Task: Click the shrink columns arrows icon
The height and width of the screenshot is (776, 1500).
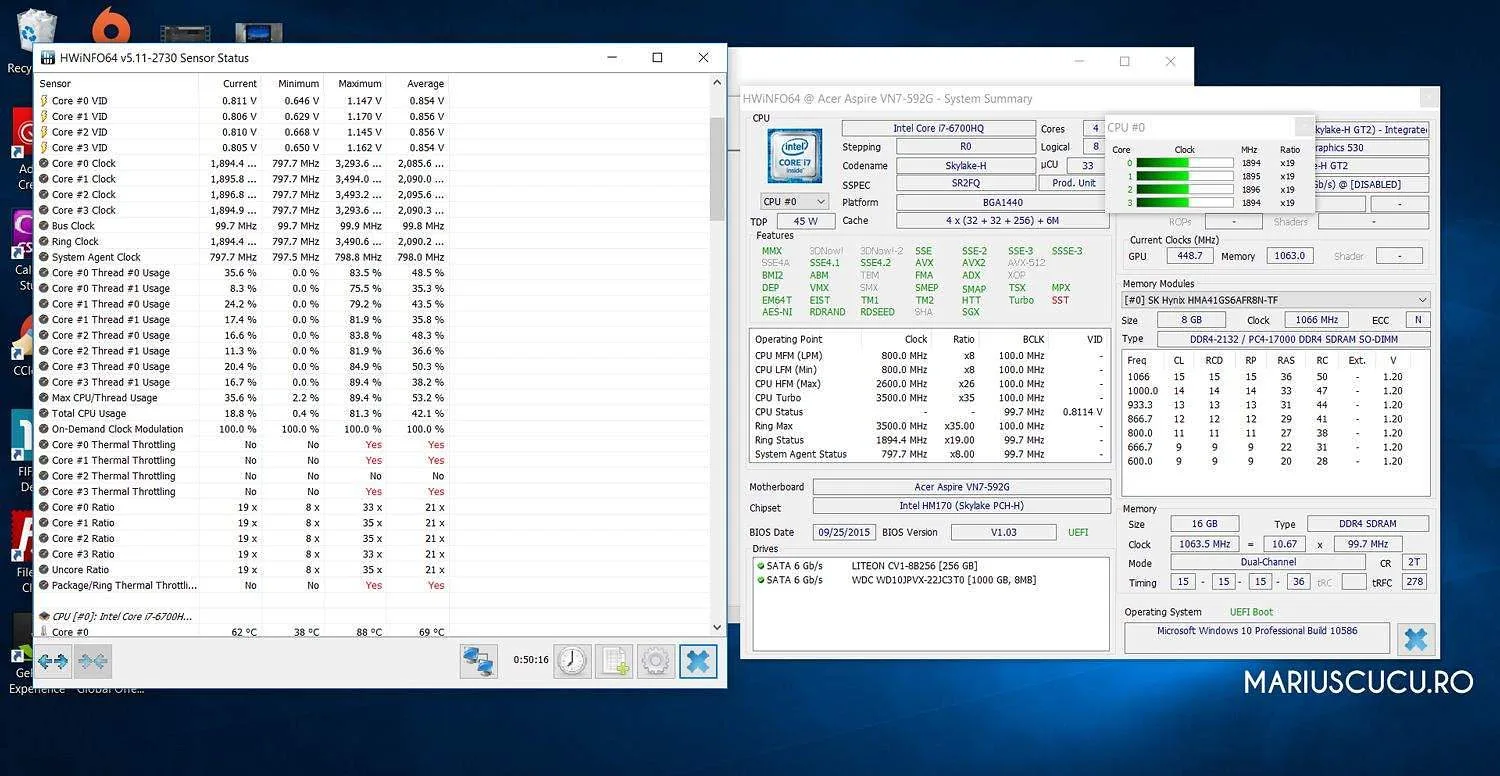Action: click(x=93, y=661)
